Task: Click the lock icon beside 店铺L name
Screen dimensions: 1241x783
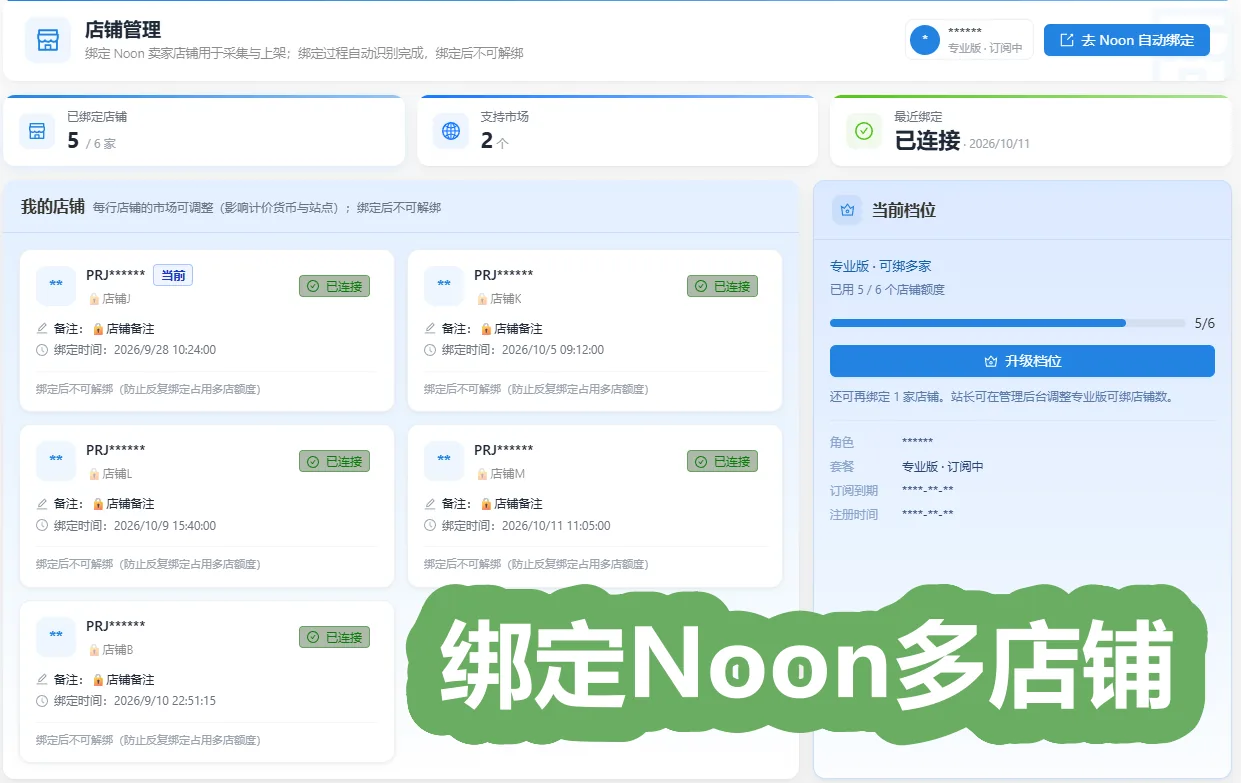Action: point(94,473)
